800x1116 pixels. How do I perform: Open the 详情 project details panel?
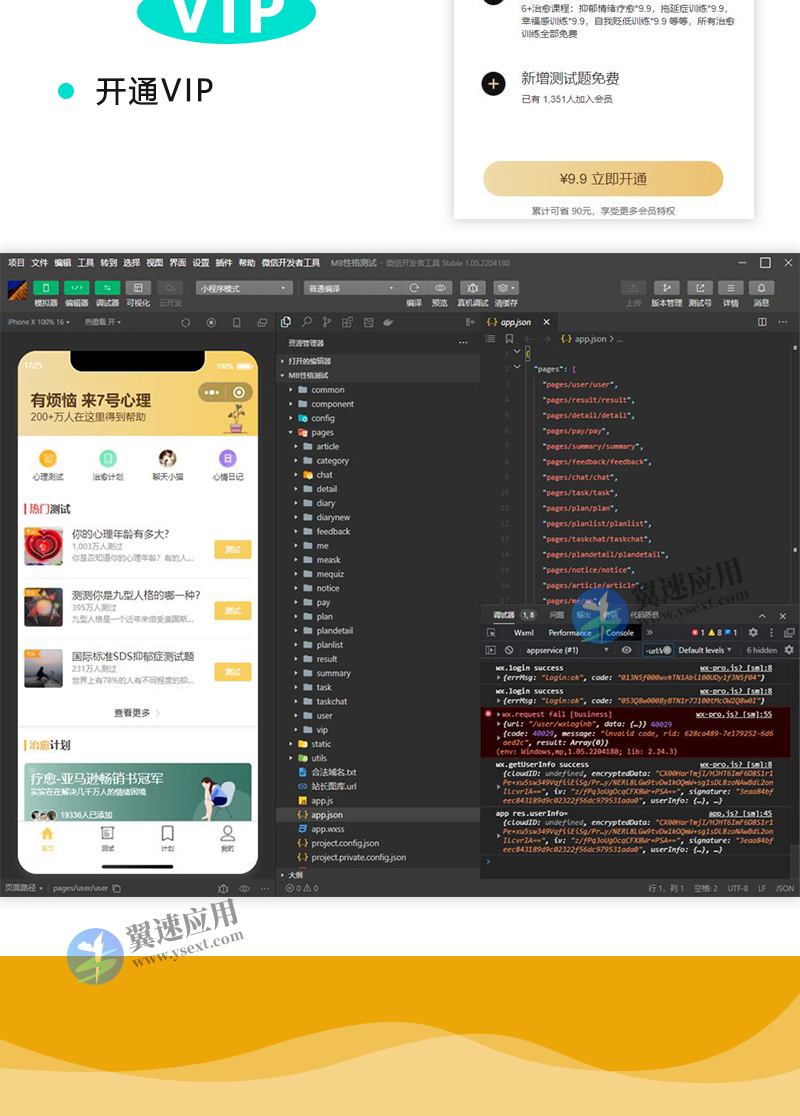coord(729,288)
